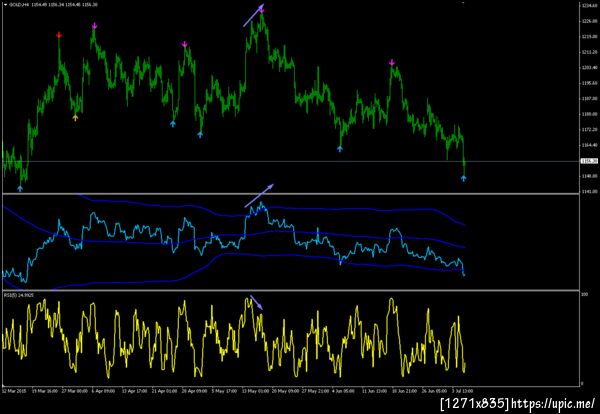The height and width of the screenshot is (414, 600).
Task: Click the 1164.40 price scale value
Action: click(x=590, y=145)
